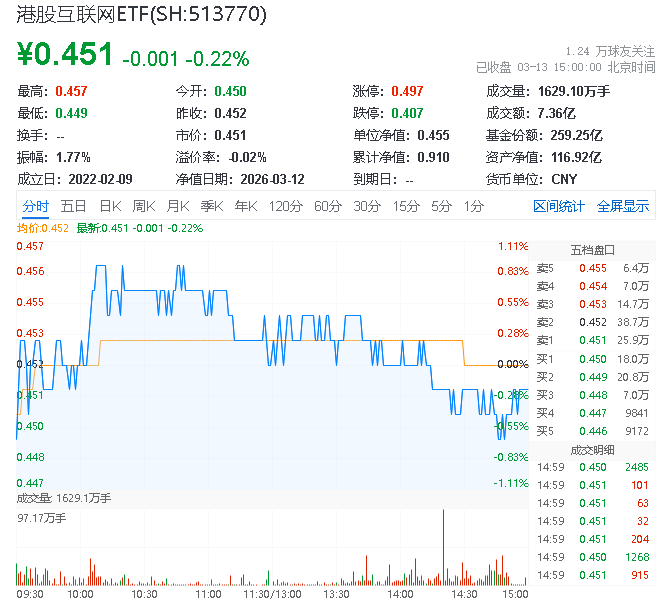Switch to the 分时 chart tab

pyautogui.click(x=35, y=206)
